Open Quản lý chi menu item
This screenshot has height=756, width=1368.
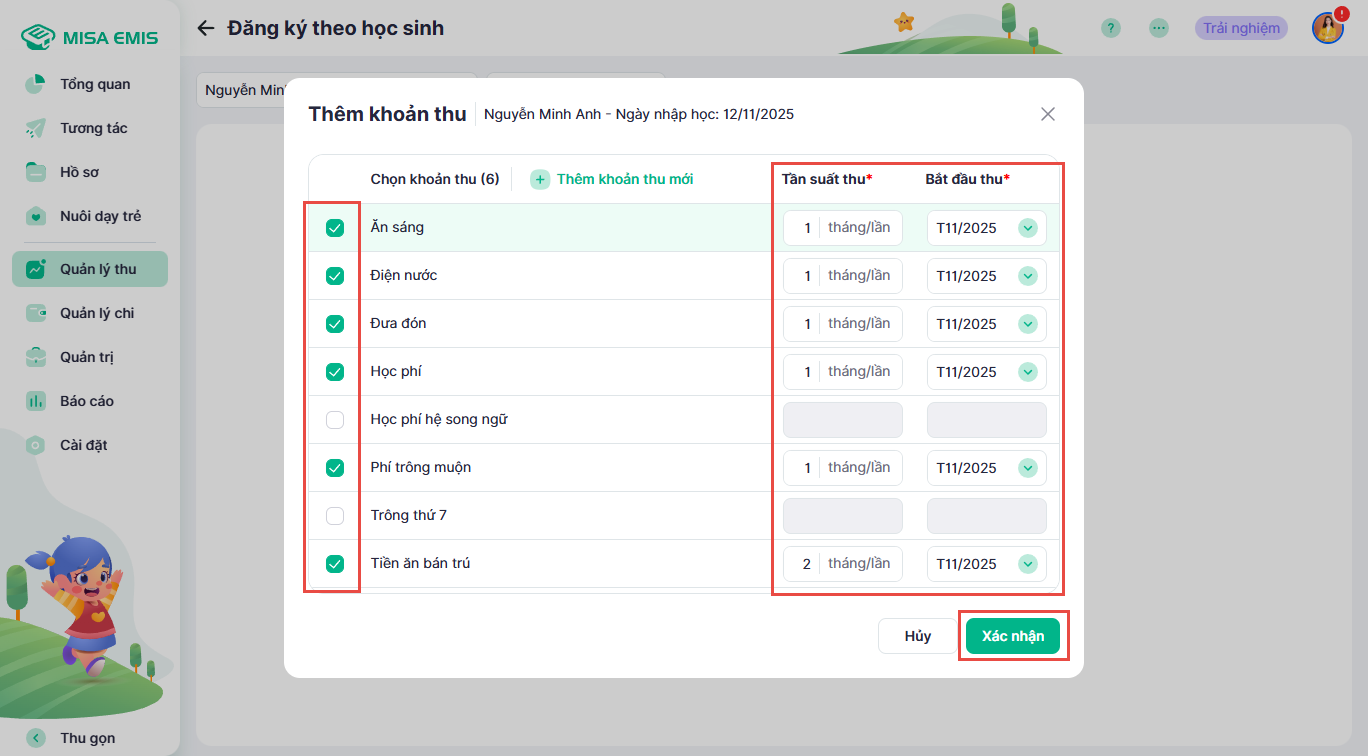coord(96,313)
